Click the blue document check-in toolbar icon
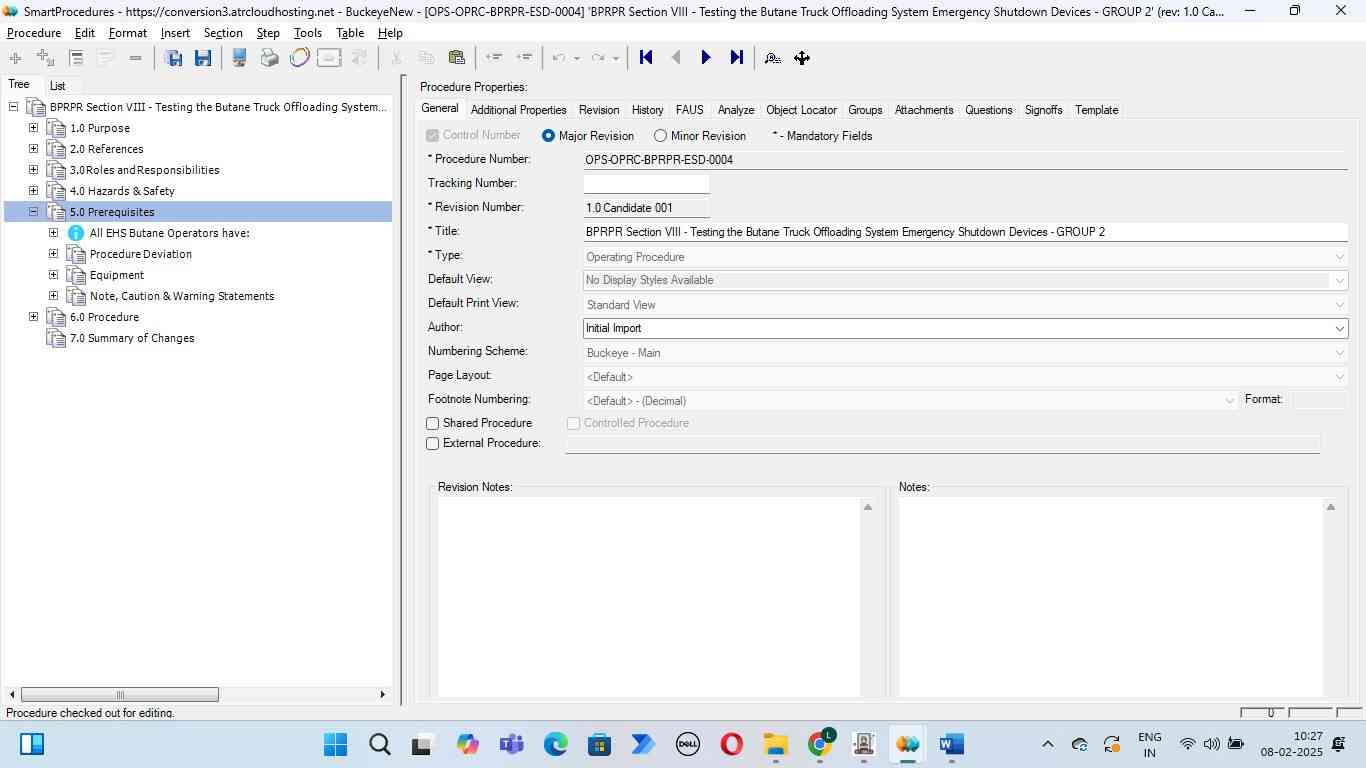This screenshot has height=768, width=1366. click(x=240, y=58)
